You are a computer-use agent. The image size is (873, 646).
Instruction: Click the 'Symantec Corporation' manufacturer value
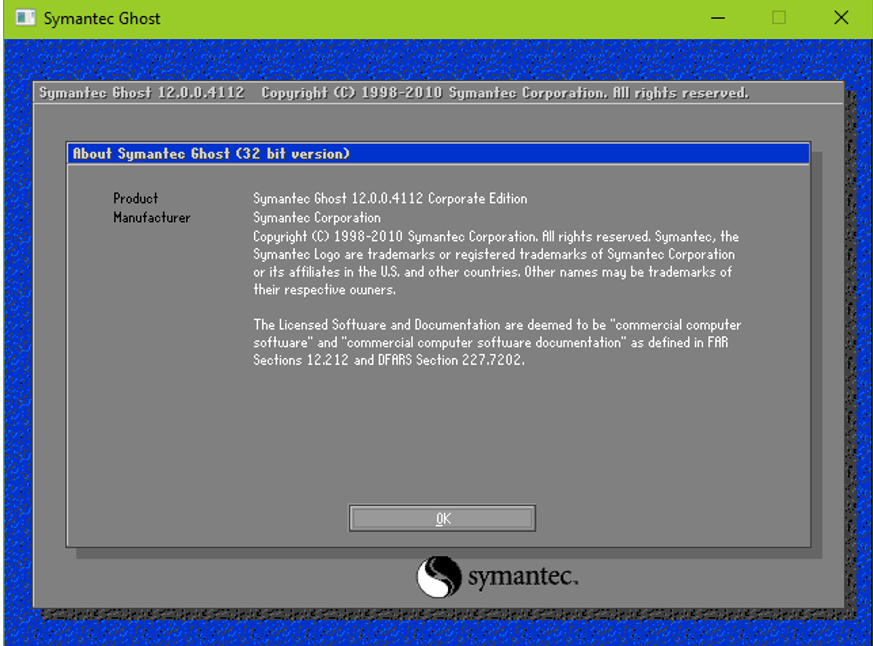[x=317, y=218]
